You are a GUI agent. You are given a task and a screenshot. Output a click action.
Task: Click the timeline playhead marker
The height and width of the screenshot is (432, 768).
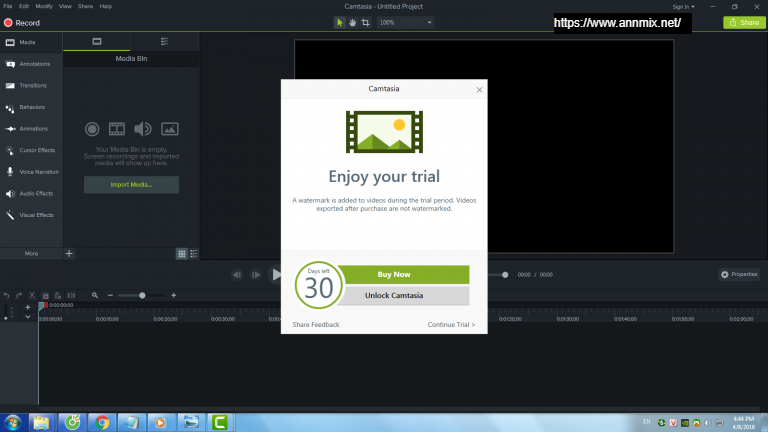[x=43, y=306]
